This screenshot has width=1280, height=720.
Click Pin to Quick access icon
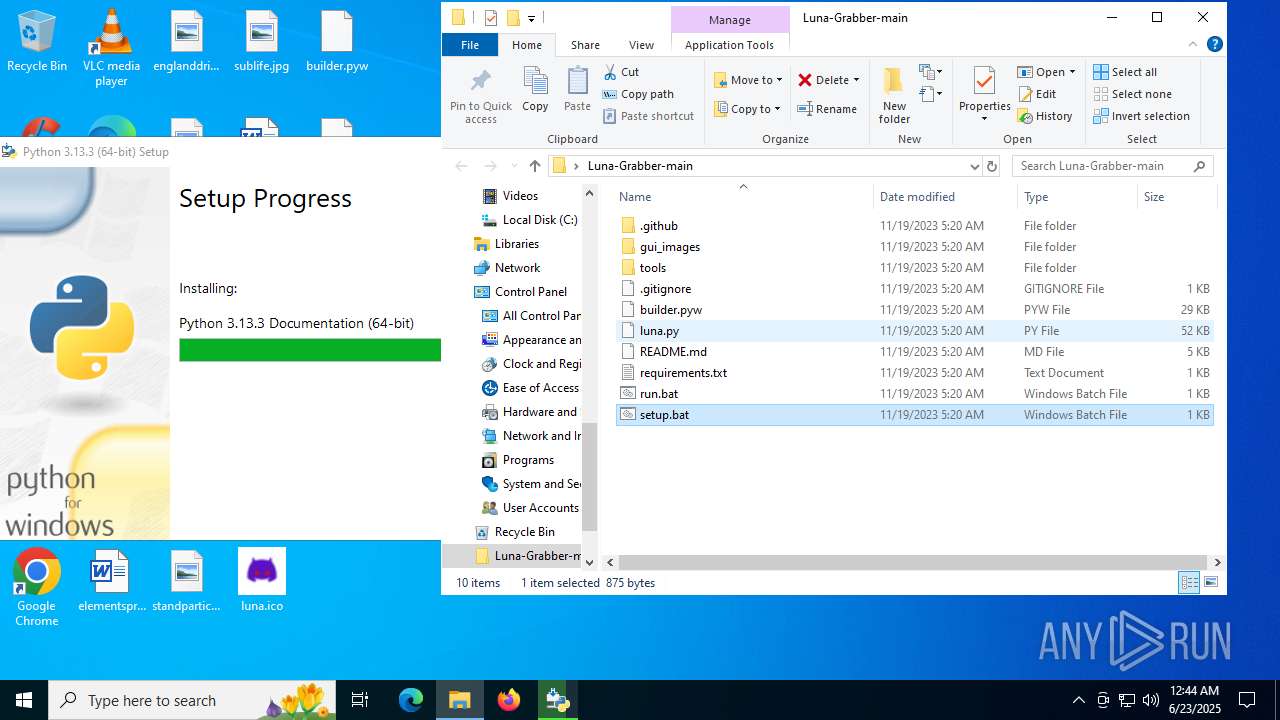[481, 81]
